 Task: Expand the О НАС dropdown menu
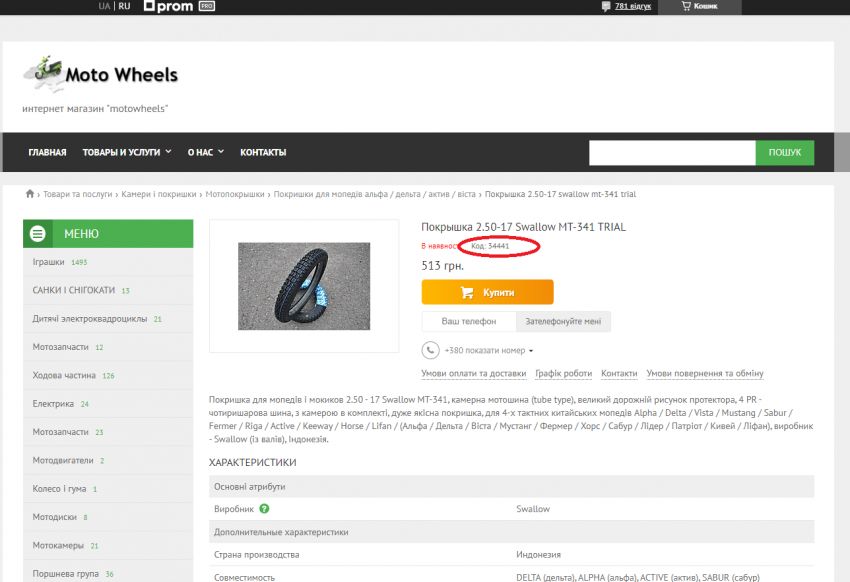point(205,152)
